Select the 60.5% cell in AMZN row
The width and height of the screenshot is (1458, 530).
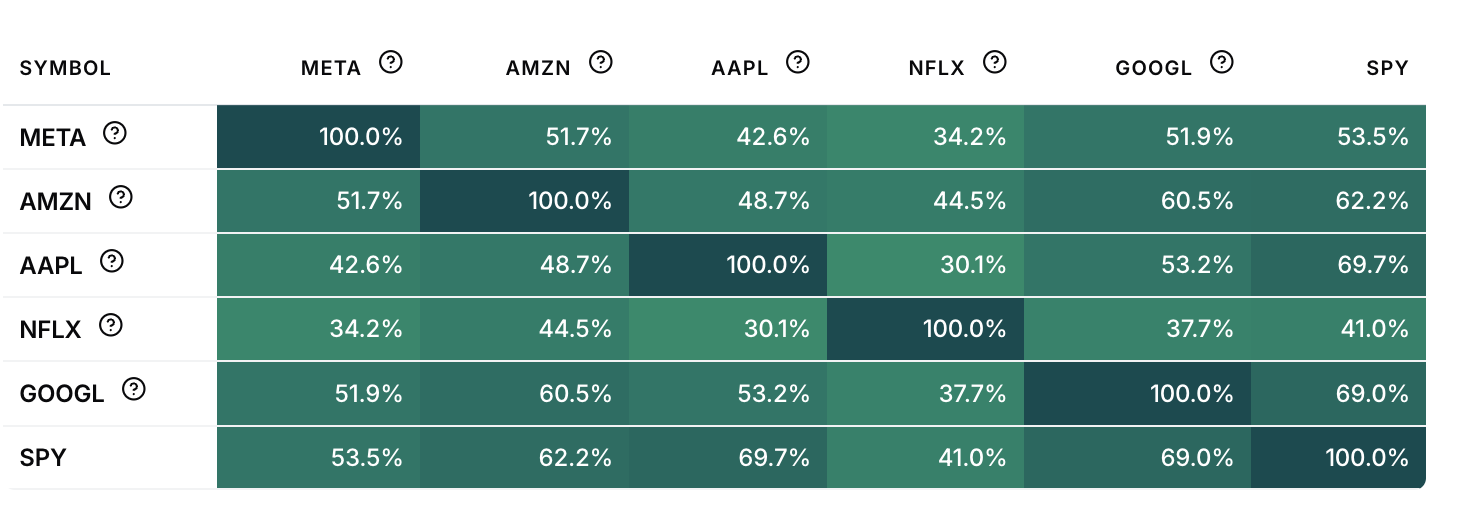pyautogui.click(x=1138, y=201)
